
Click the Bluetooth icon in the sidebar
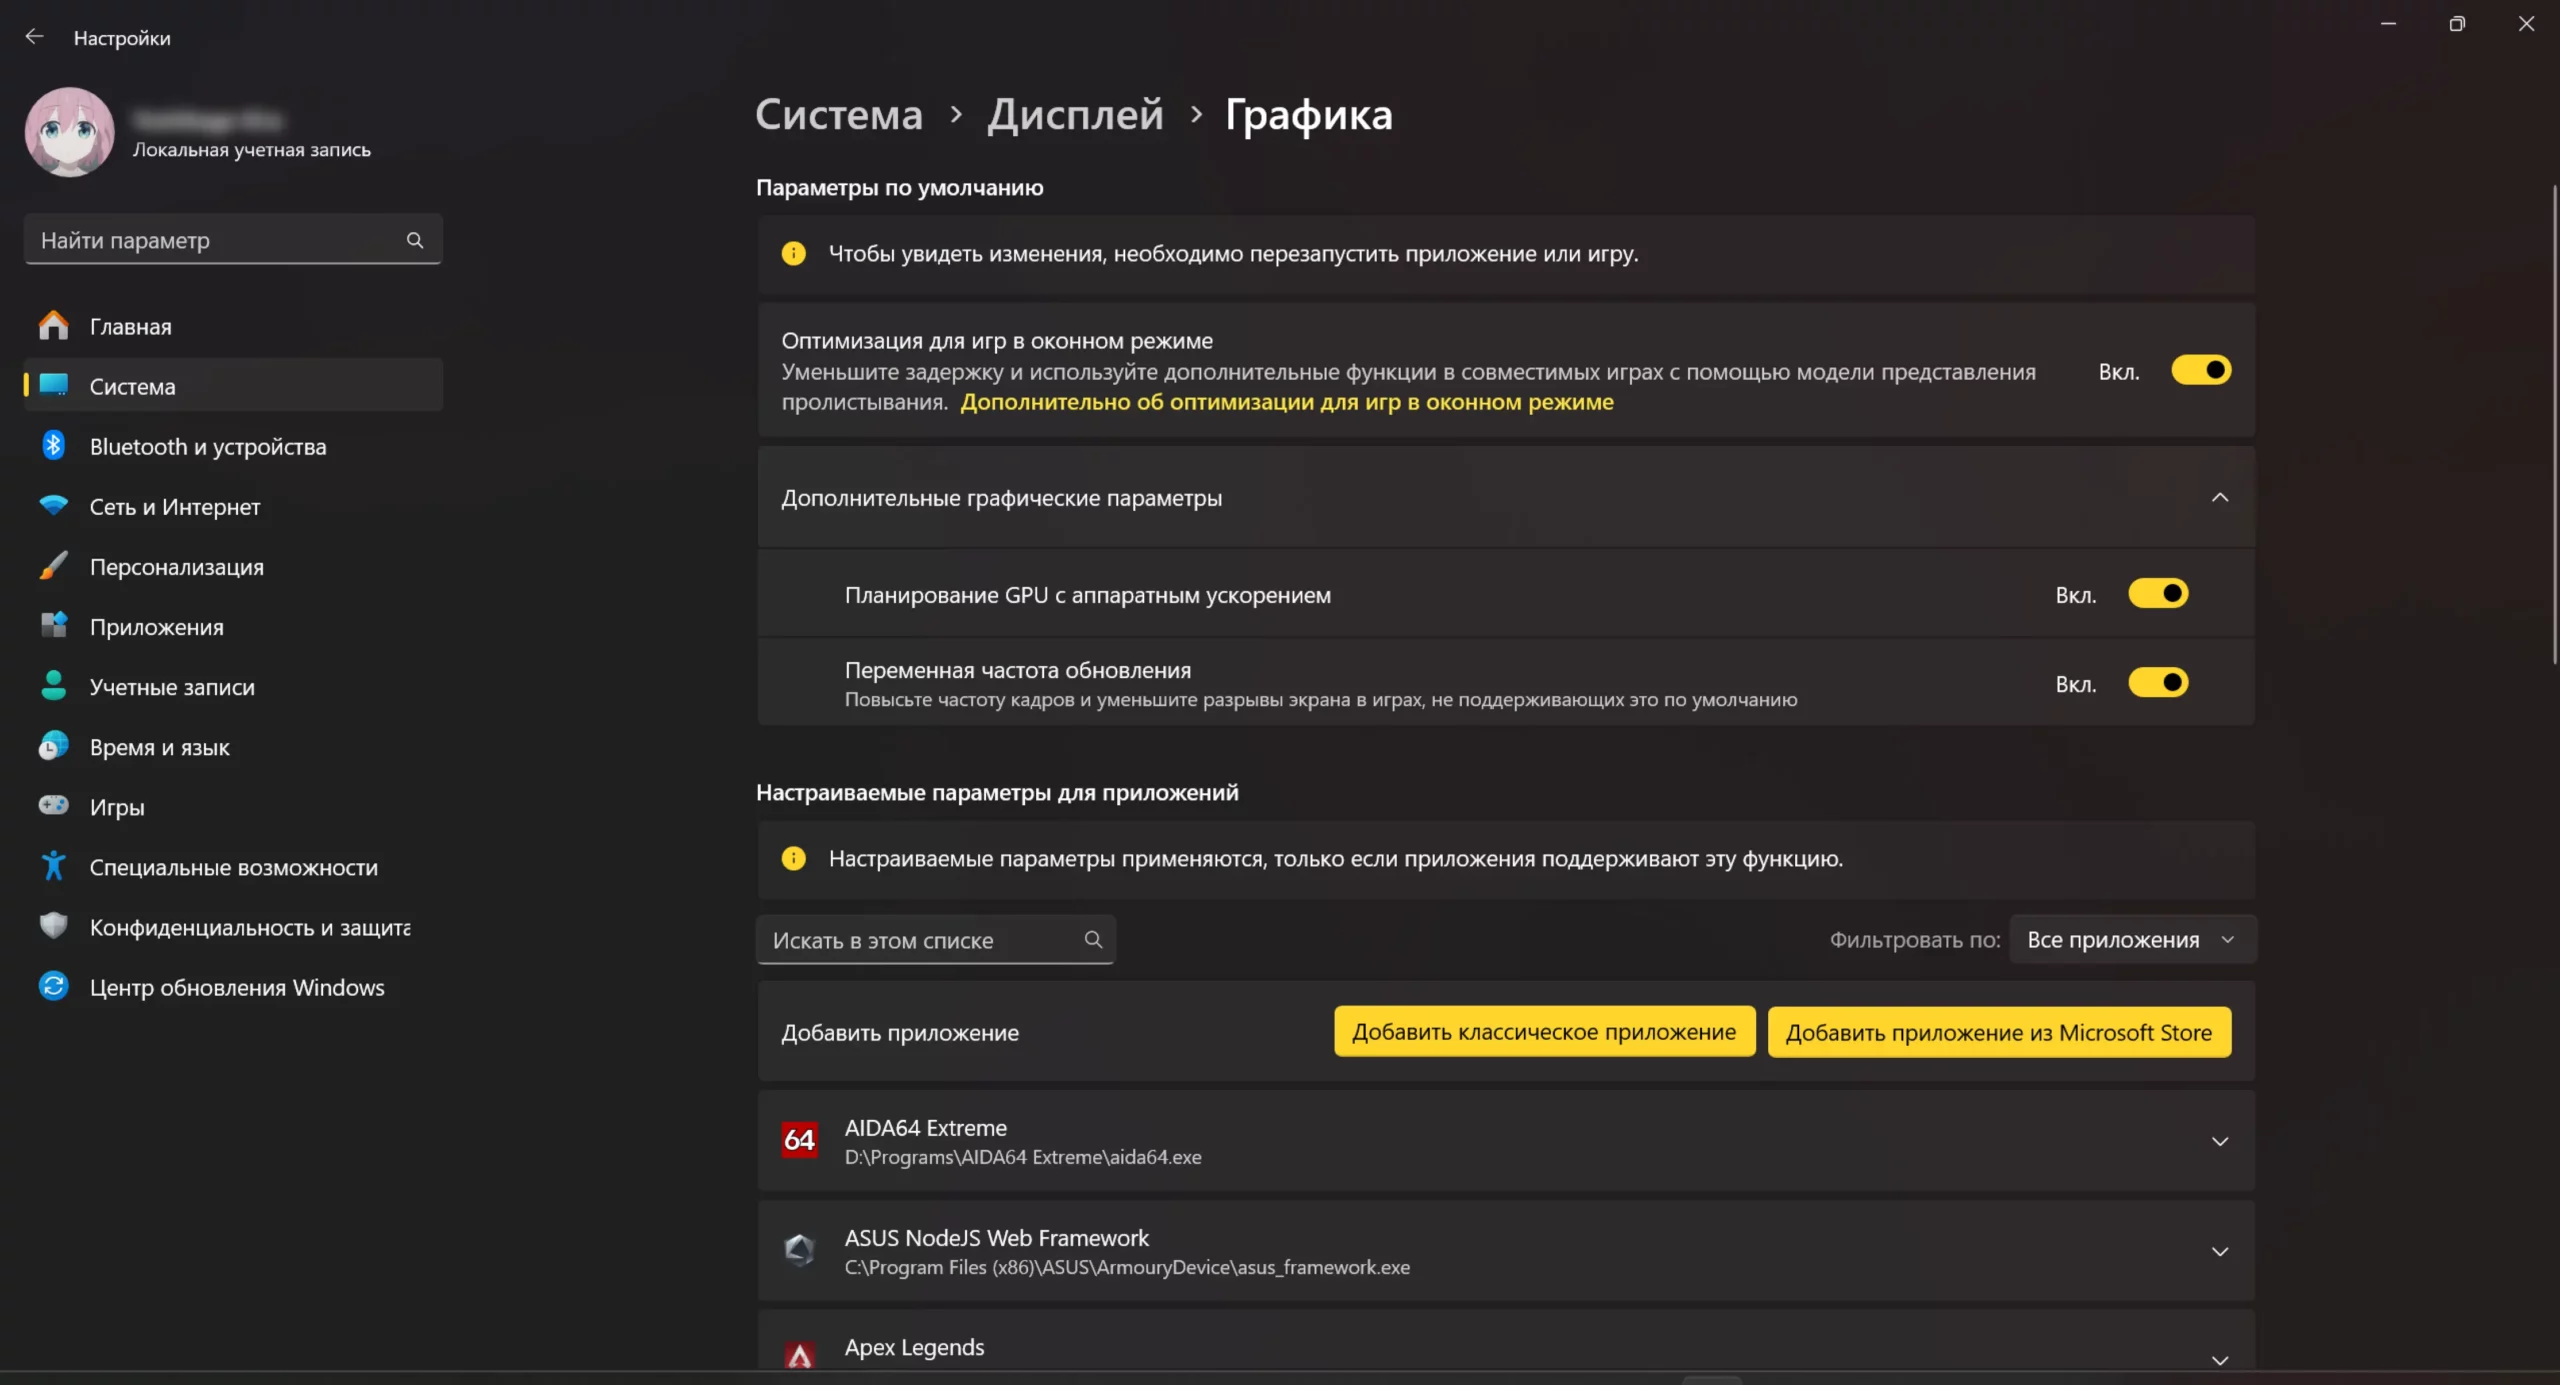coord(54,446)
